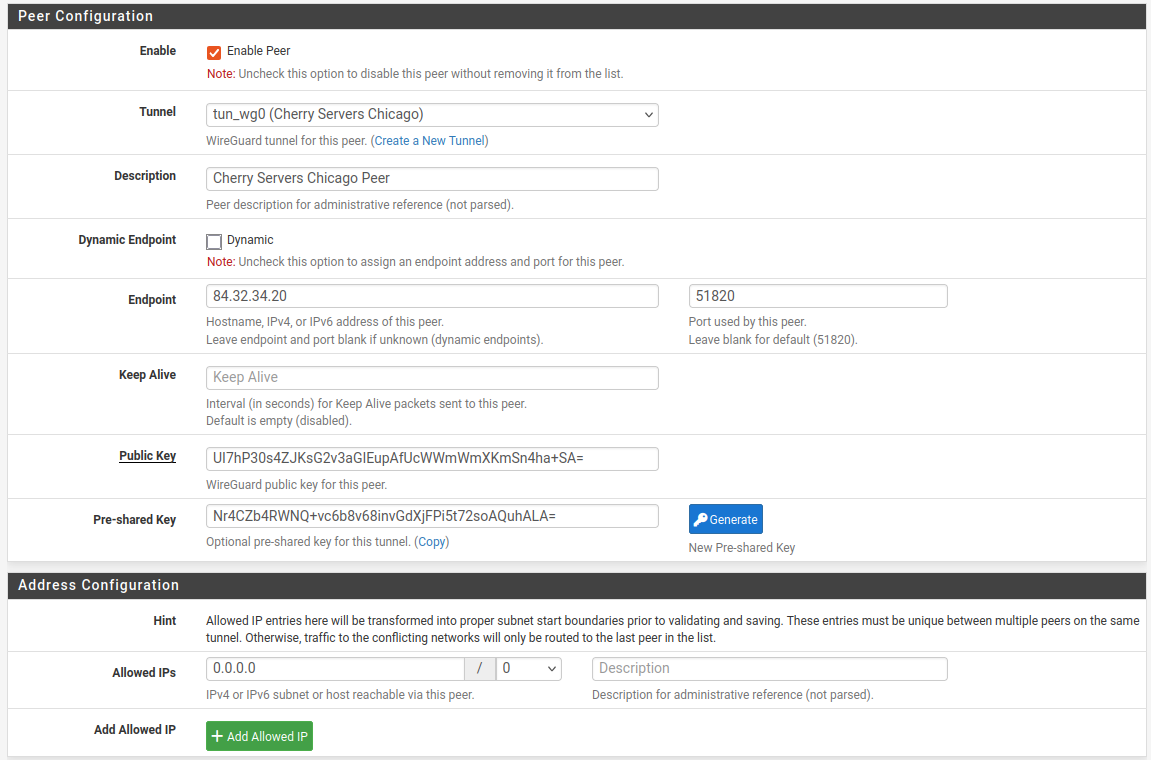Click the Pre-shared Key input field
This screenshot has height=760, width=1151.
[432, 516]
